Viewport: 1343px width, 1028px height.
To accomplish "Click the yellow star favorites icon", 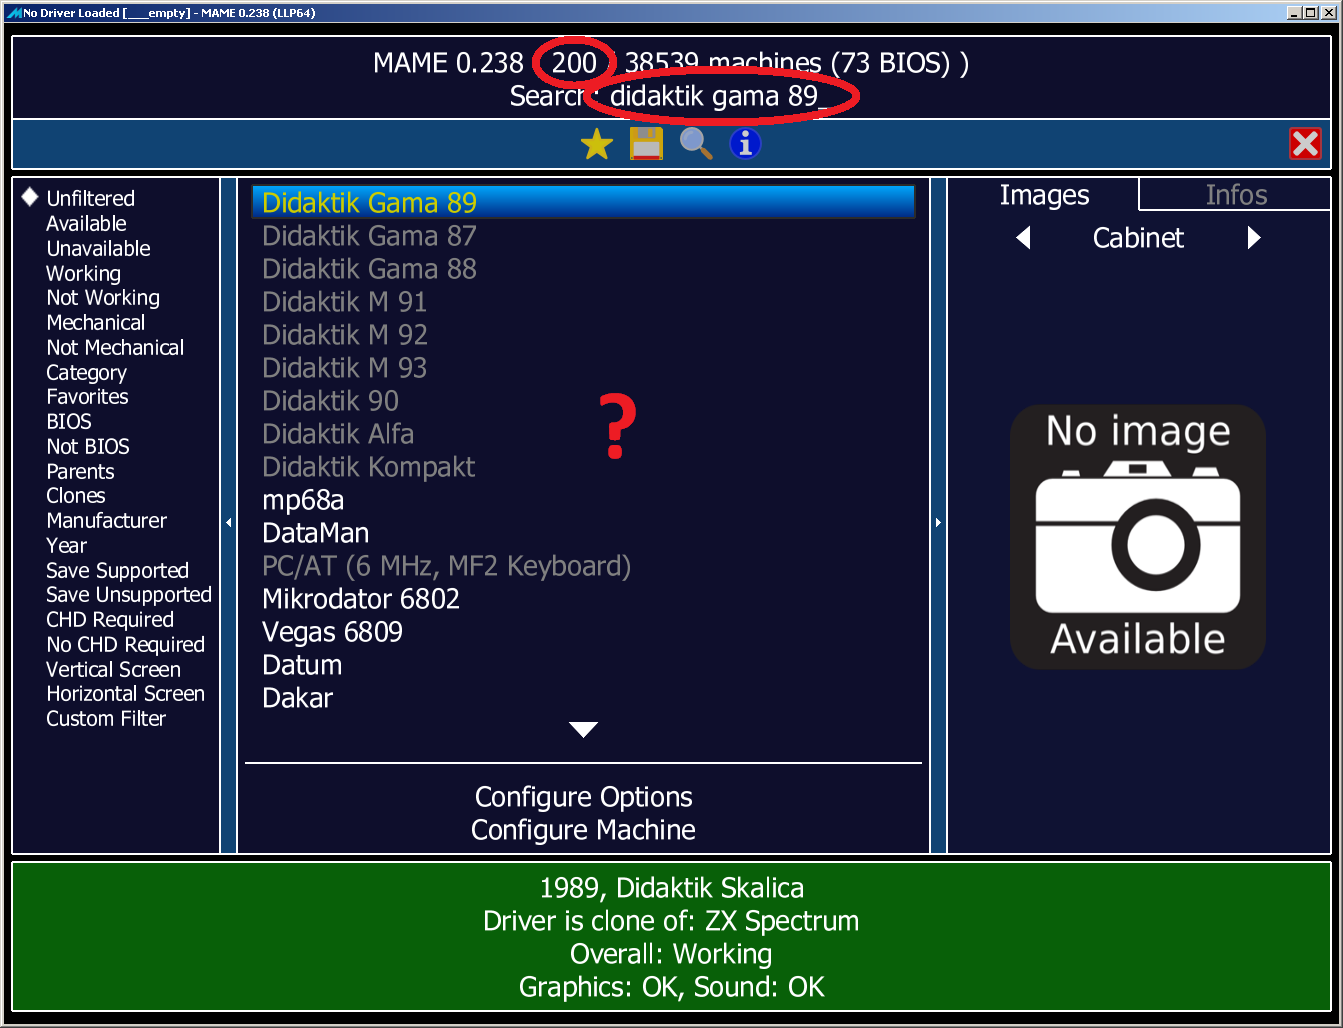I will point(597,144).
